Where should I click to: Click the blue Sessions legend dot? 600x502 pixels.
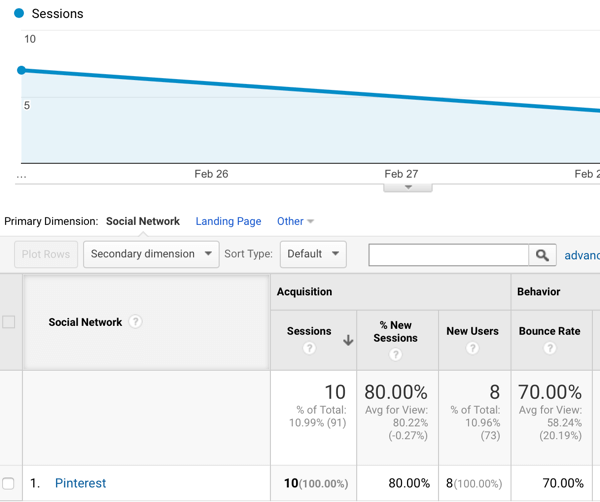(x=19, y=13)
